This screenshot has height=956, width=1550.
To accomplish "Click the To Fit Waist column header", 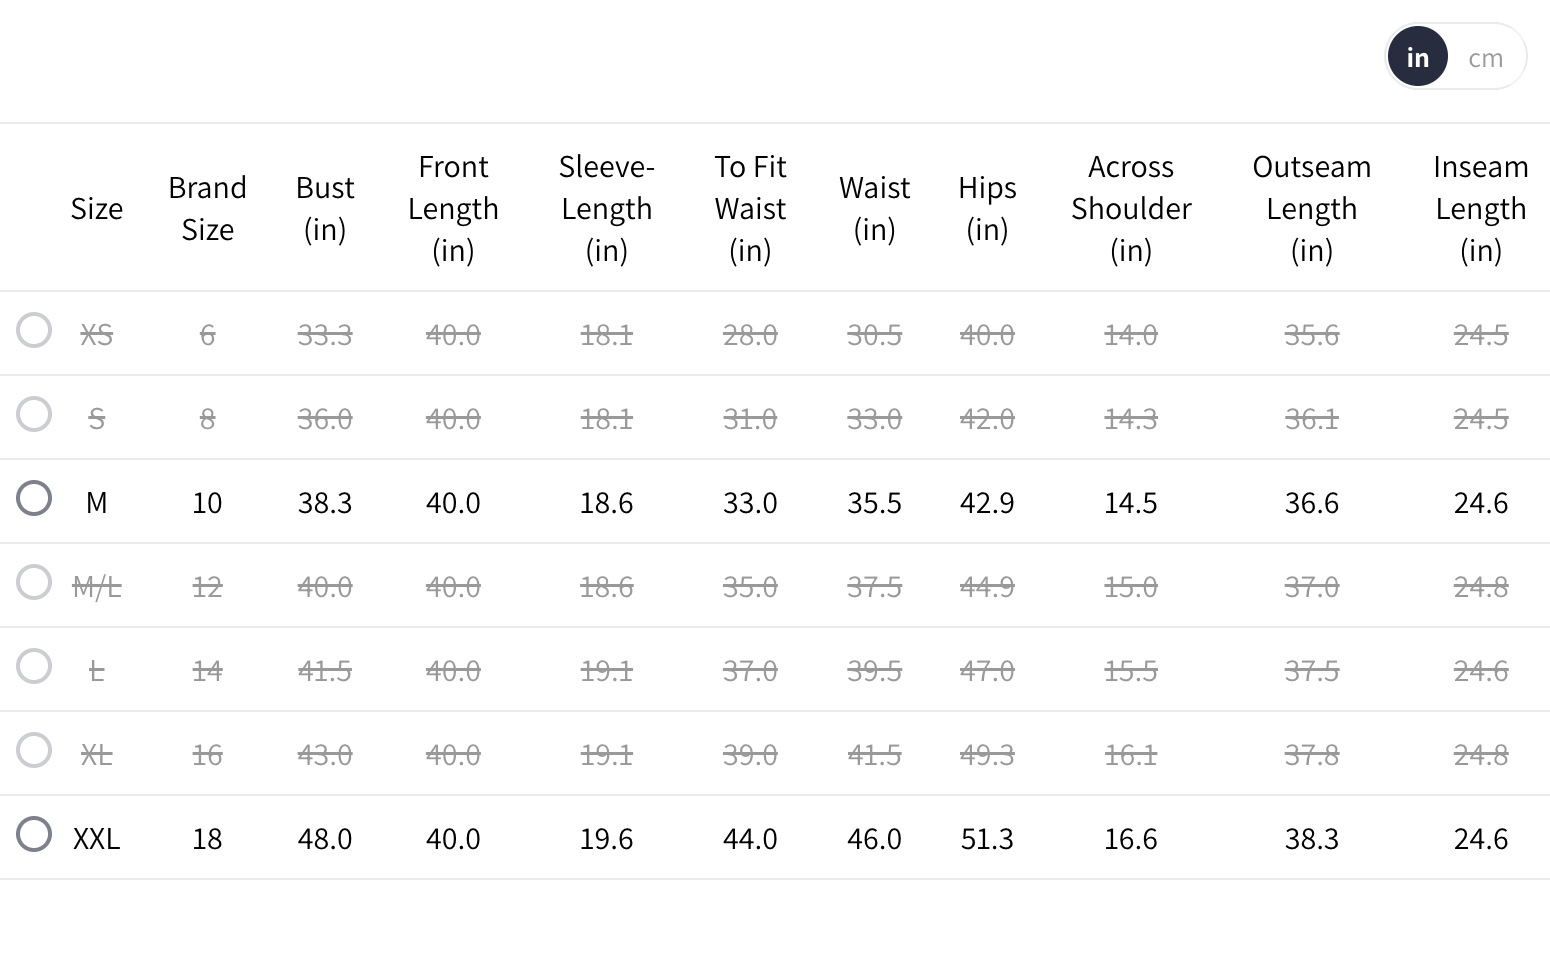I will point(750,208).
